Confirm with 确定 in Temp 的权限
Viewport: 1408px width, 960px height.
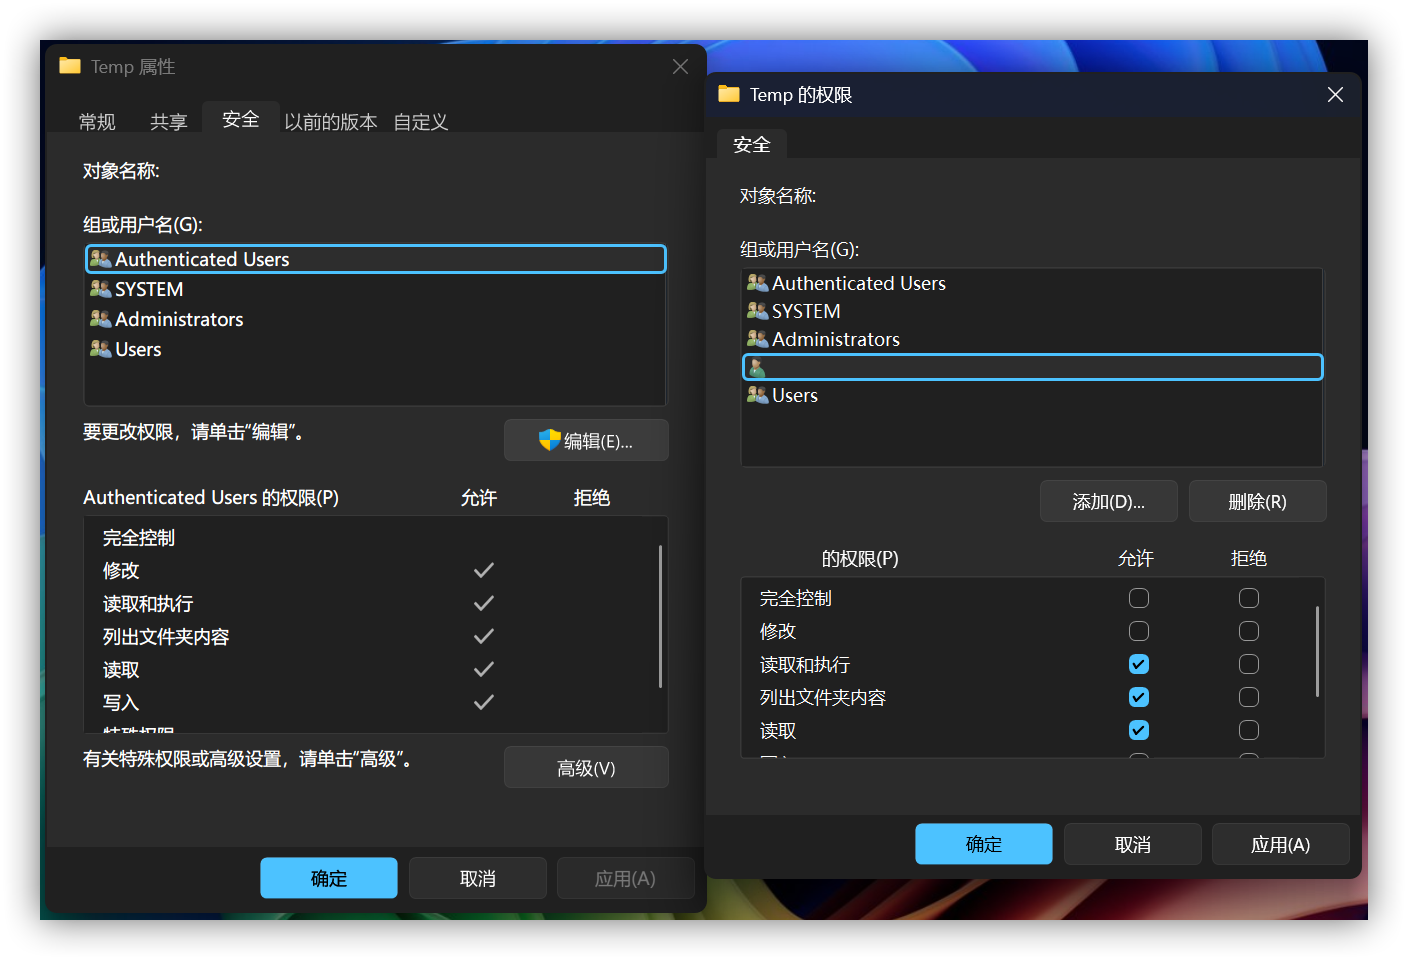[984, 844]
